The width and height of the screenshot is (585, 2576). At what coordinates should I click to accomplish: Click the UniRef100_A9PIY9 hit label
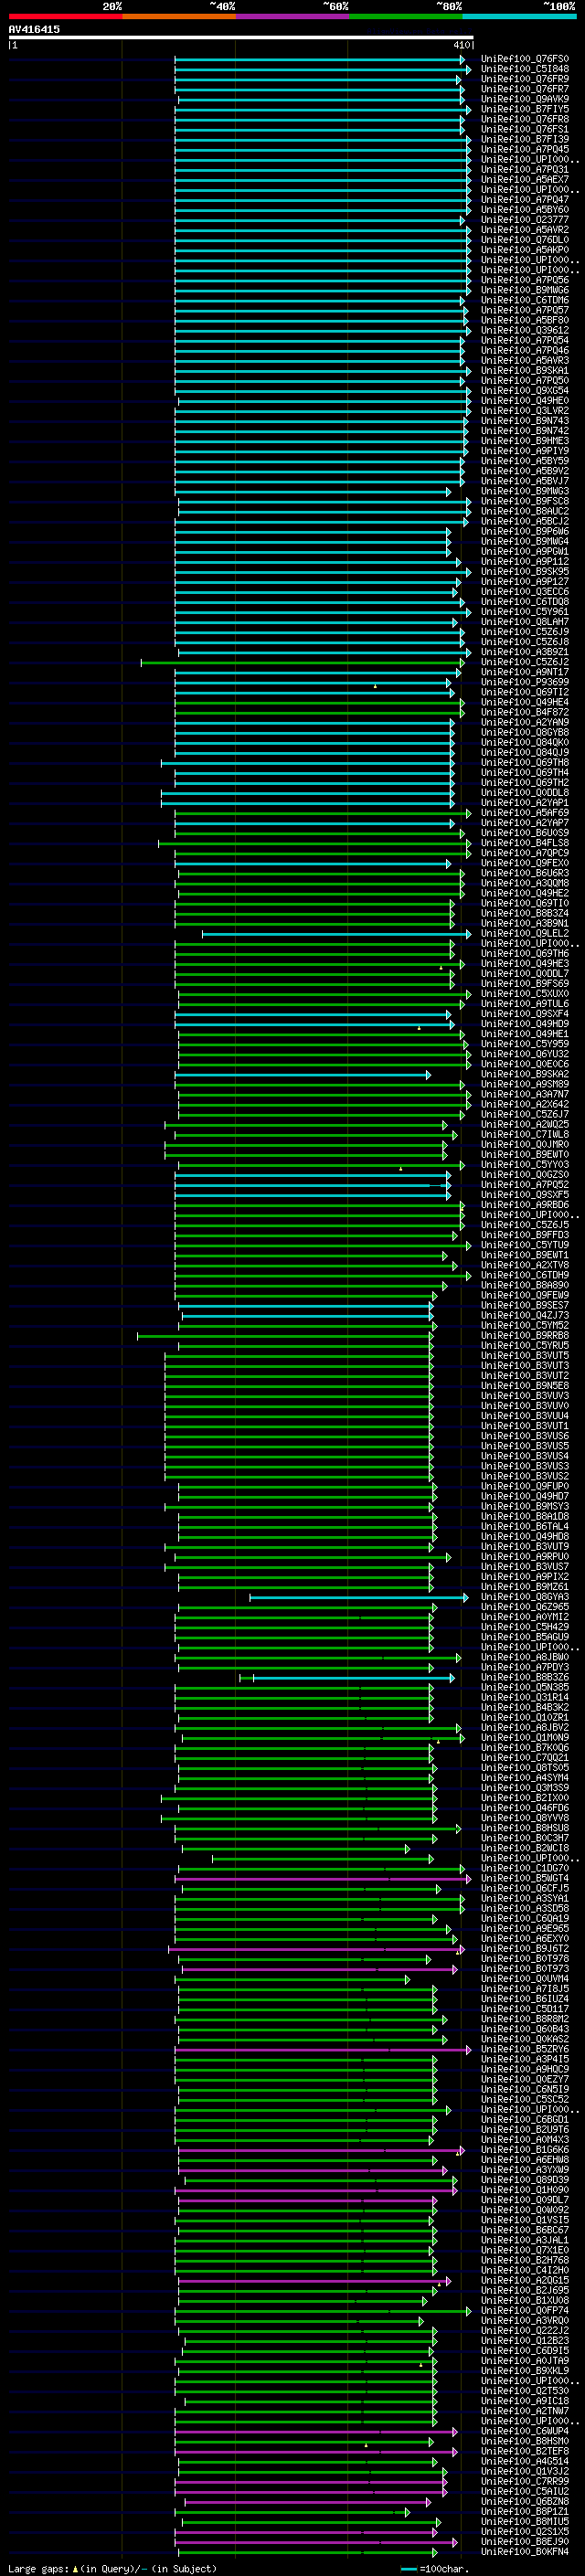pos(525,451)
